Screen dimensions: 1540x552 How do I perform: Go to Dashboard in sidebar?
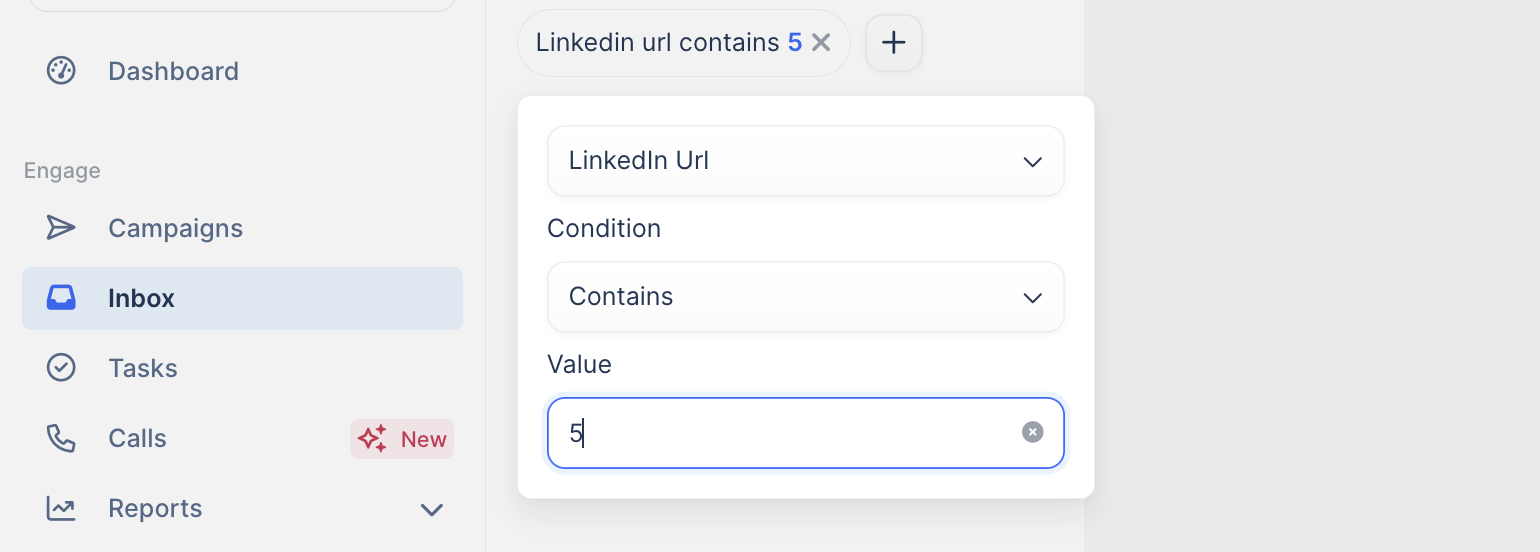(173, 71)
